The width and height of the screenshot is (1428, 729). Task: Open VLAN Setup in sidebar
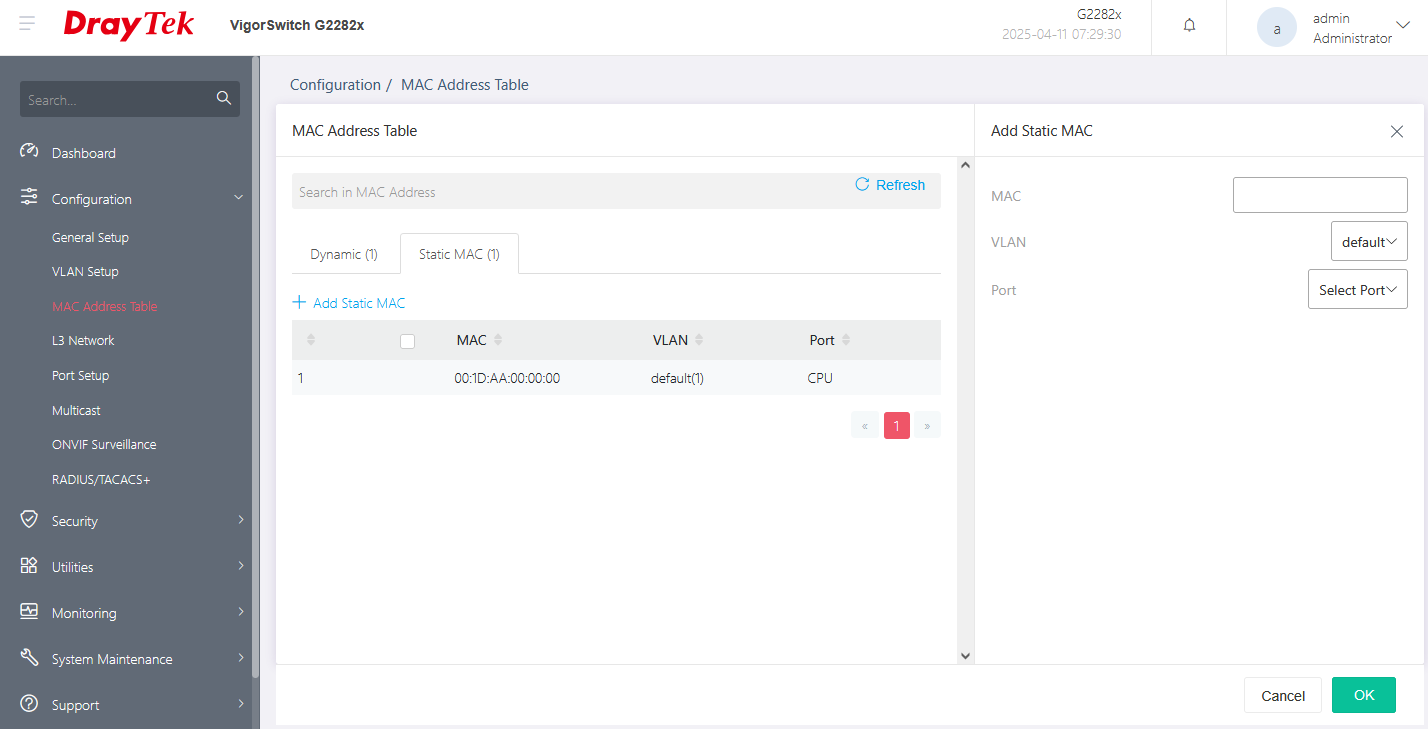pyautogui.click(x=85, y=272)
